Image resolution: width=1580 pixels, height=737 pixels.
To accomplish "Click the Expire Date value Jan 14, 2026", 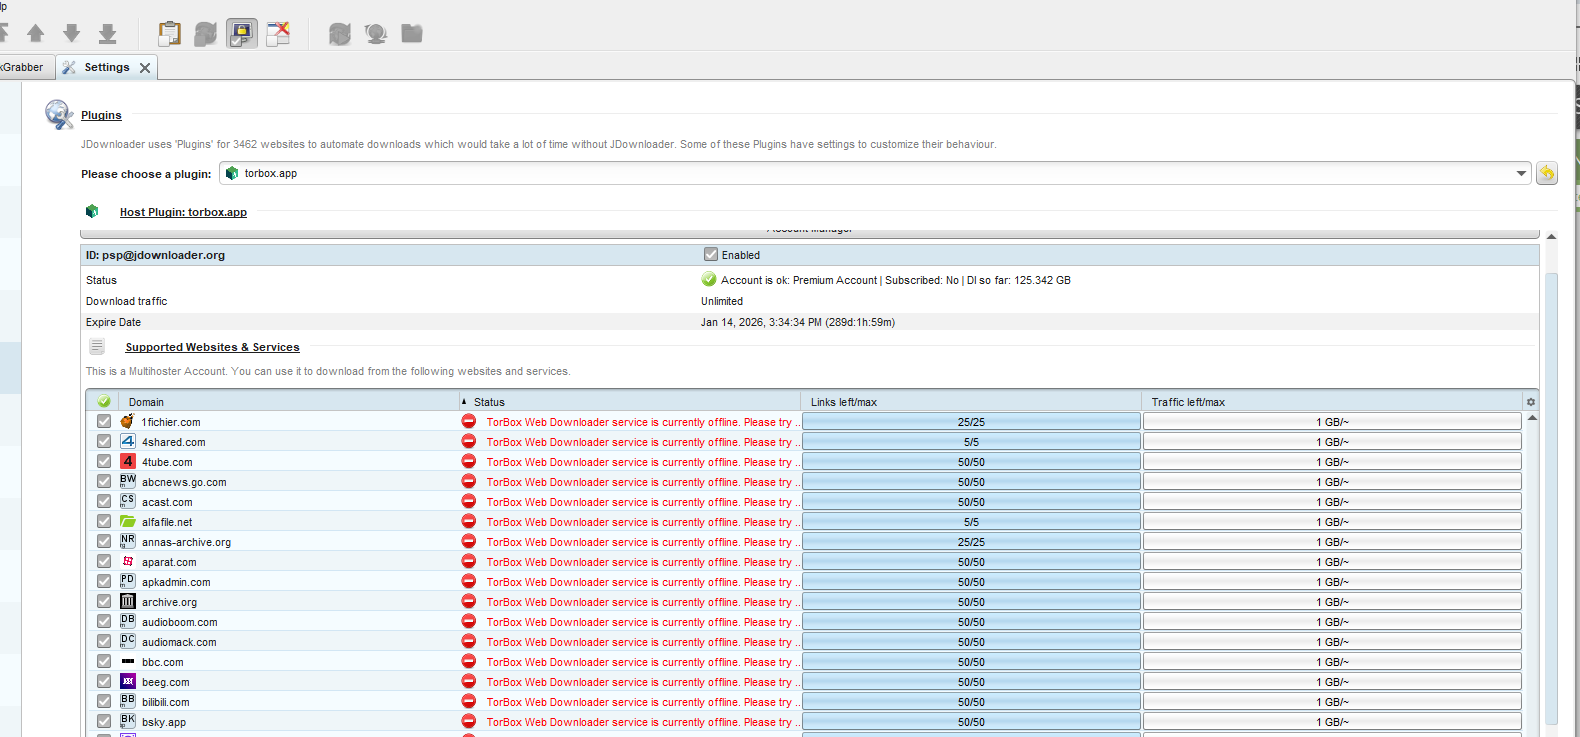I will [x=798, y=322].
